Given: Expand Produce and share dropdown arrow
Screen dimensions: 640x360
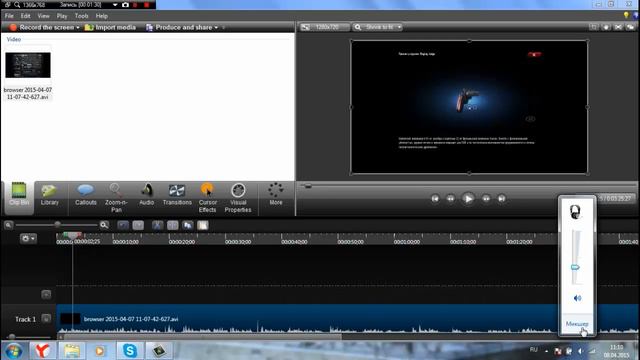Looking at the screenshot, I should pos(216,27).
